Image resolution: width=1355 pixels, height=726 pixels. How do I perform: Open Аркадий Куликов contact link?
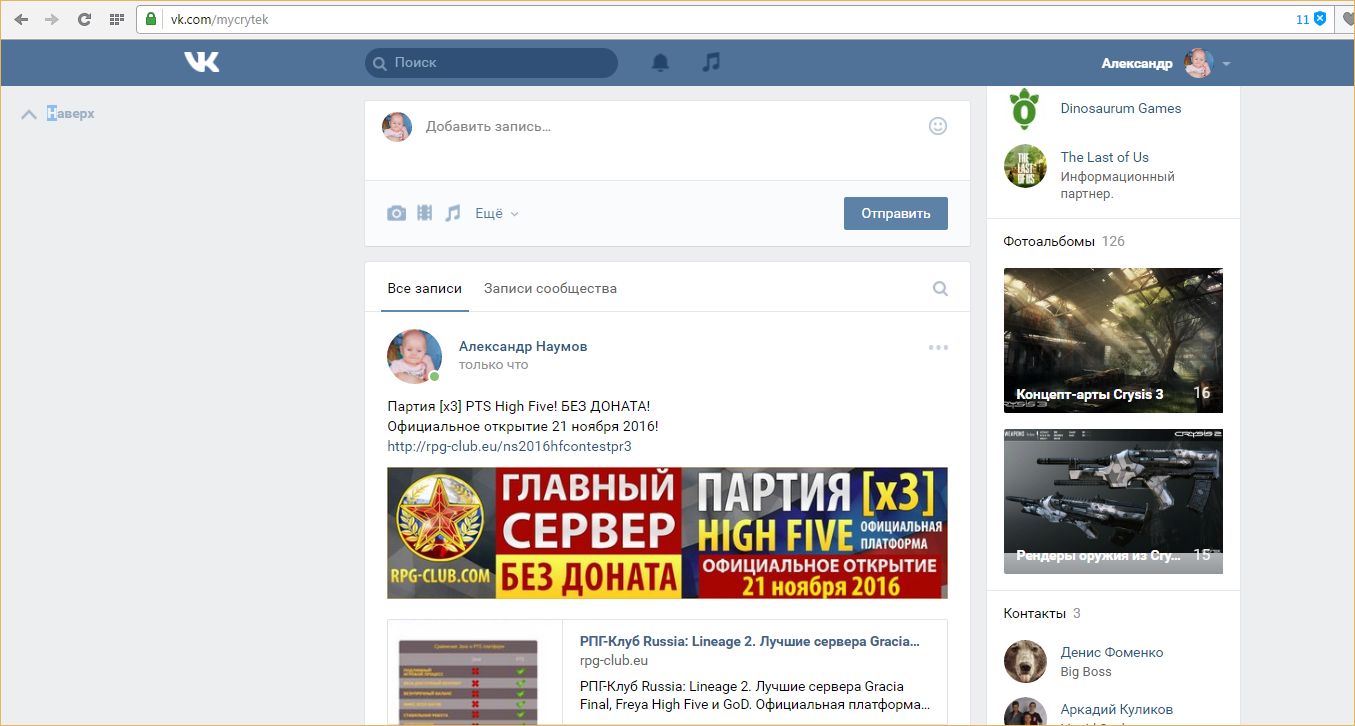tap(1117, 709)
